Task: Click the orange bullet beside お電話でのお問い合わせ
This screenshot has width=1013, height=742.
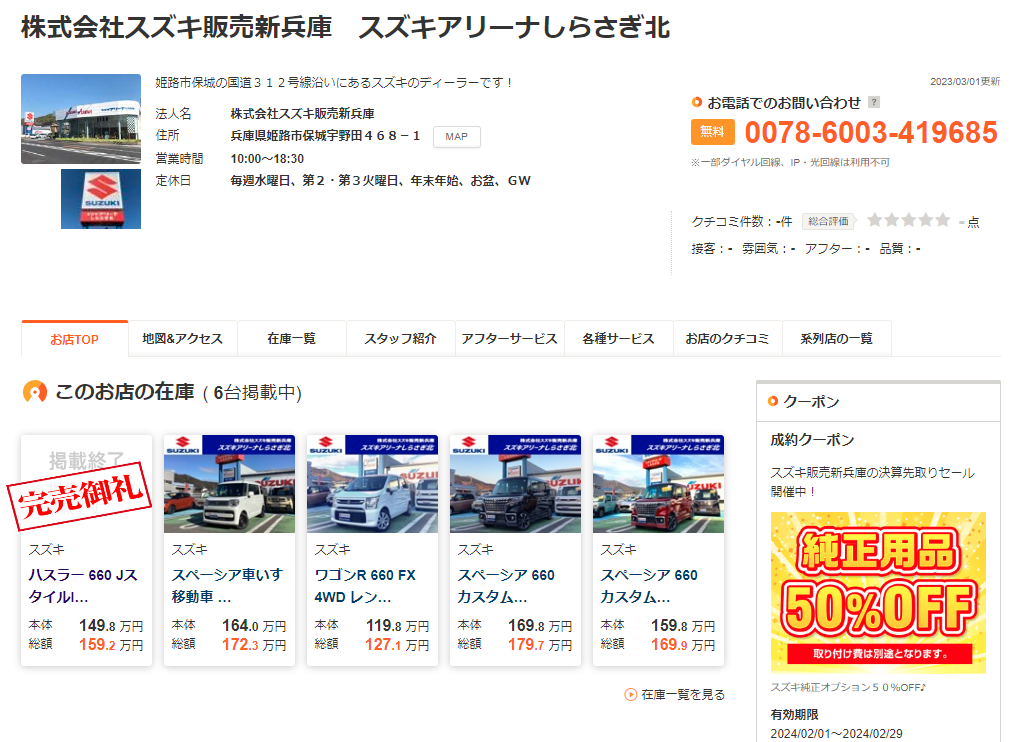Action: coord(696,102)
